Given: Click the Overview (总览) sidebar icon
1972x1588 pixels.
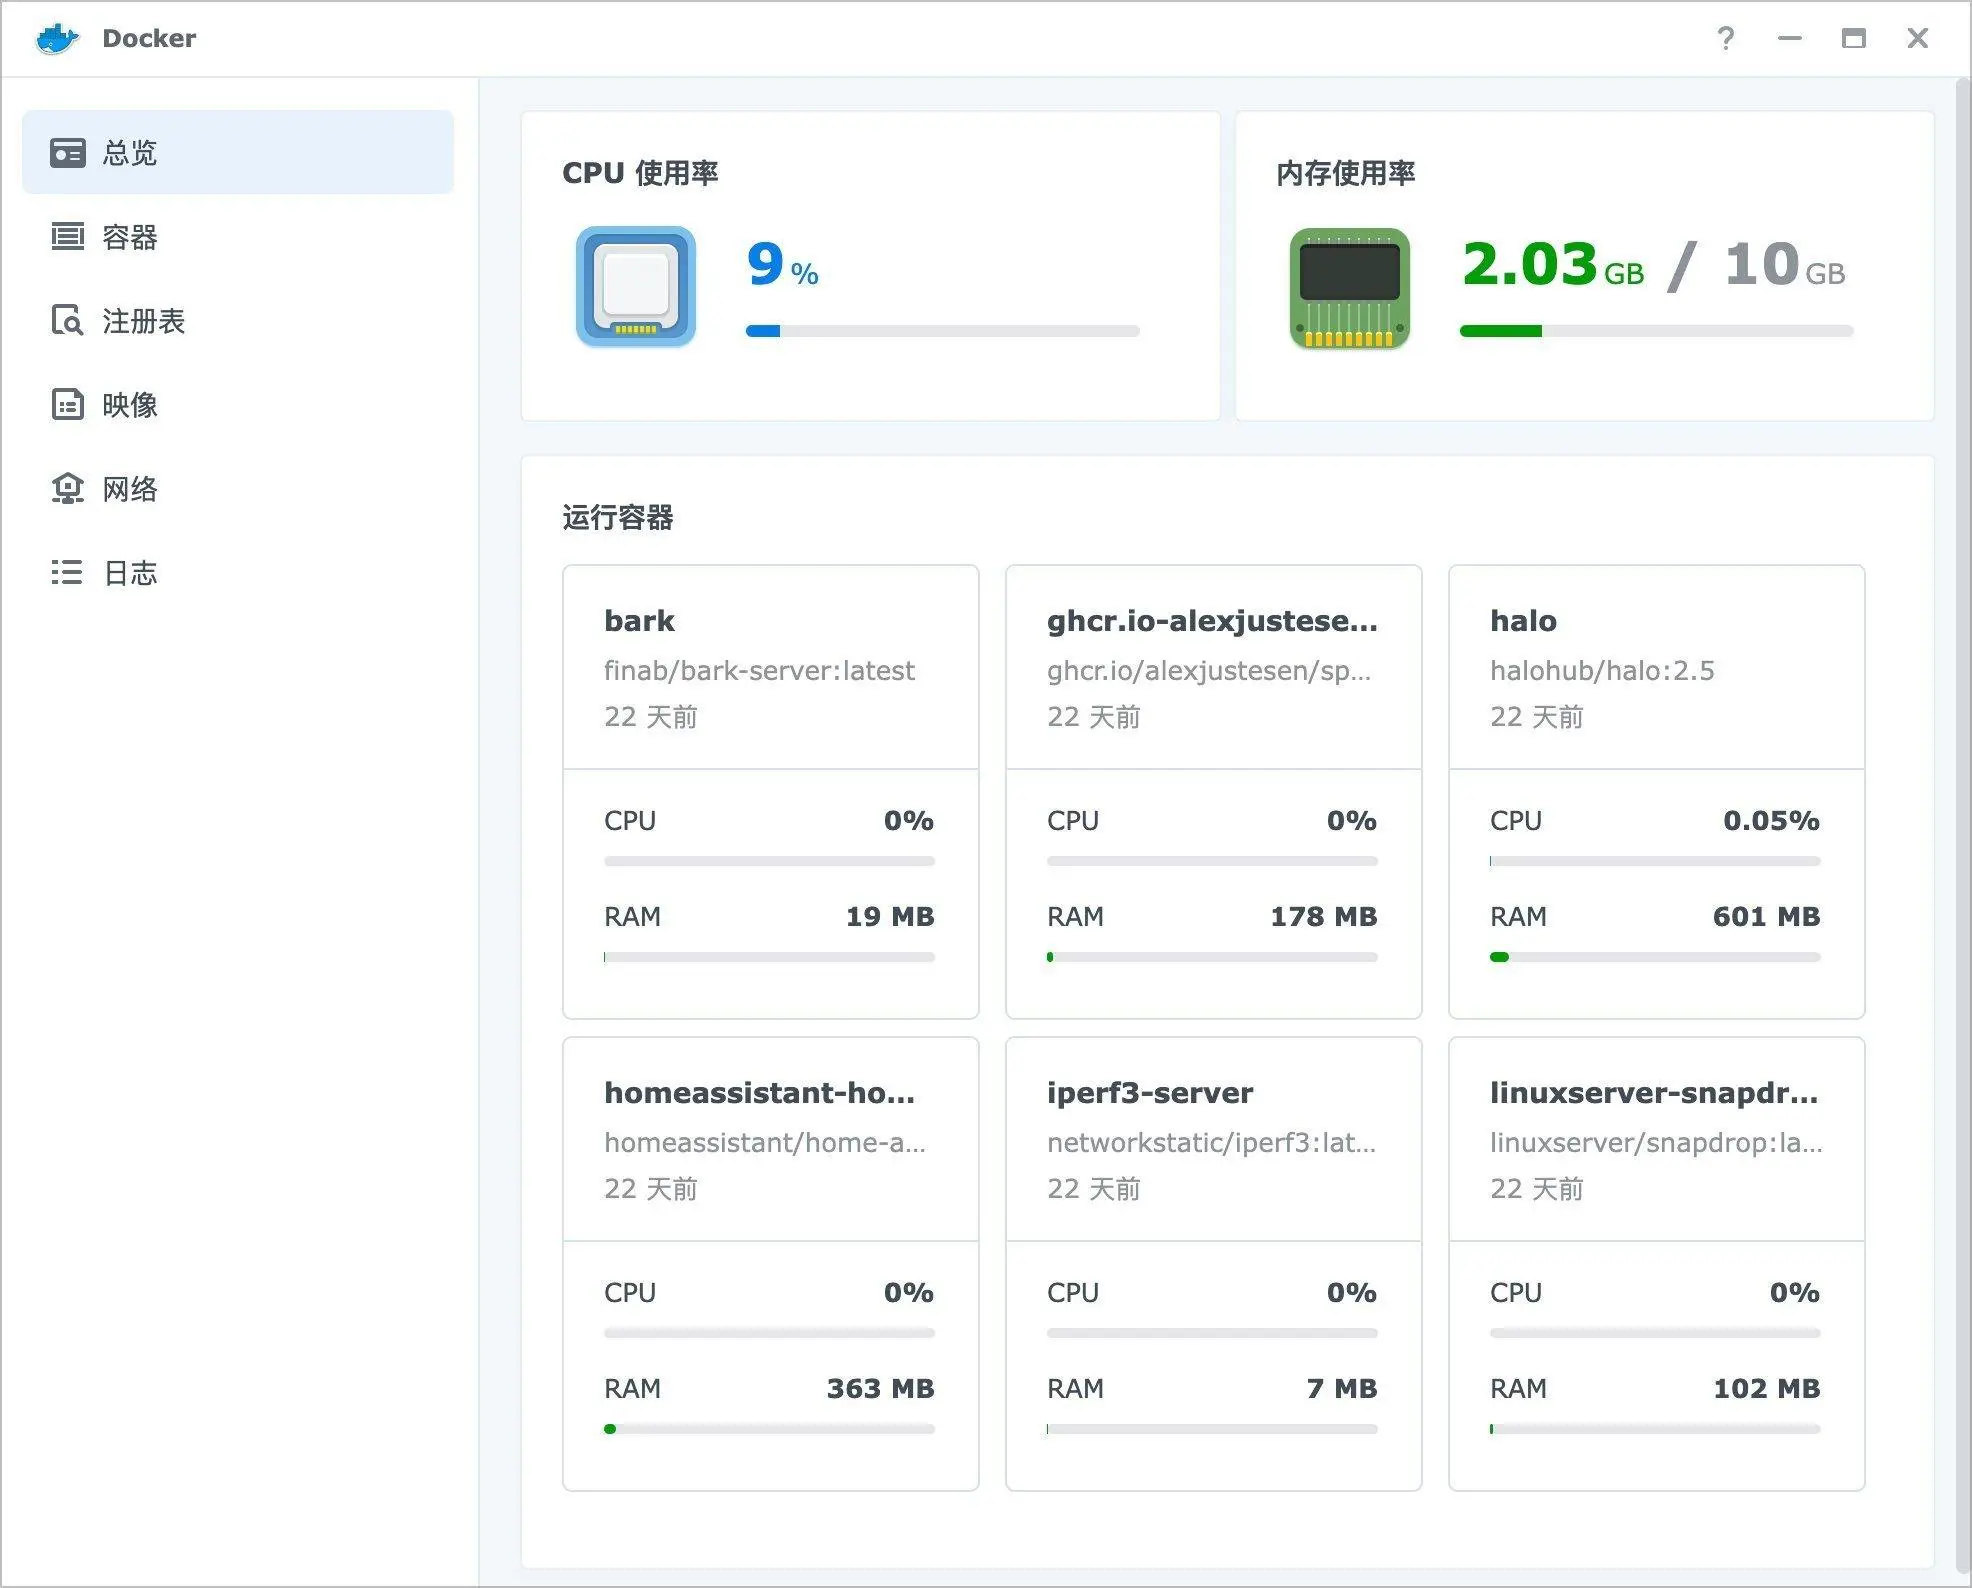Looking at the screenshot, I should click(x=67, y=153).
